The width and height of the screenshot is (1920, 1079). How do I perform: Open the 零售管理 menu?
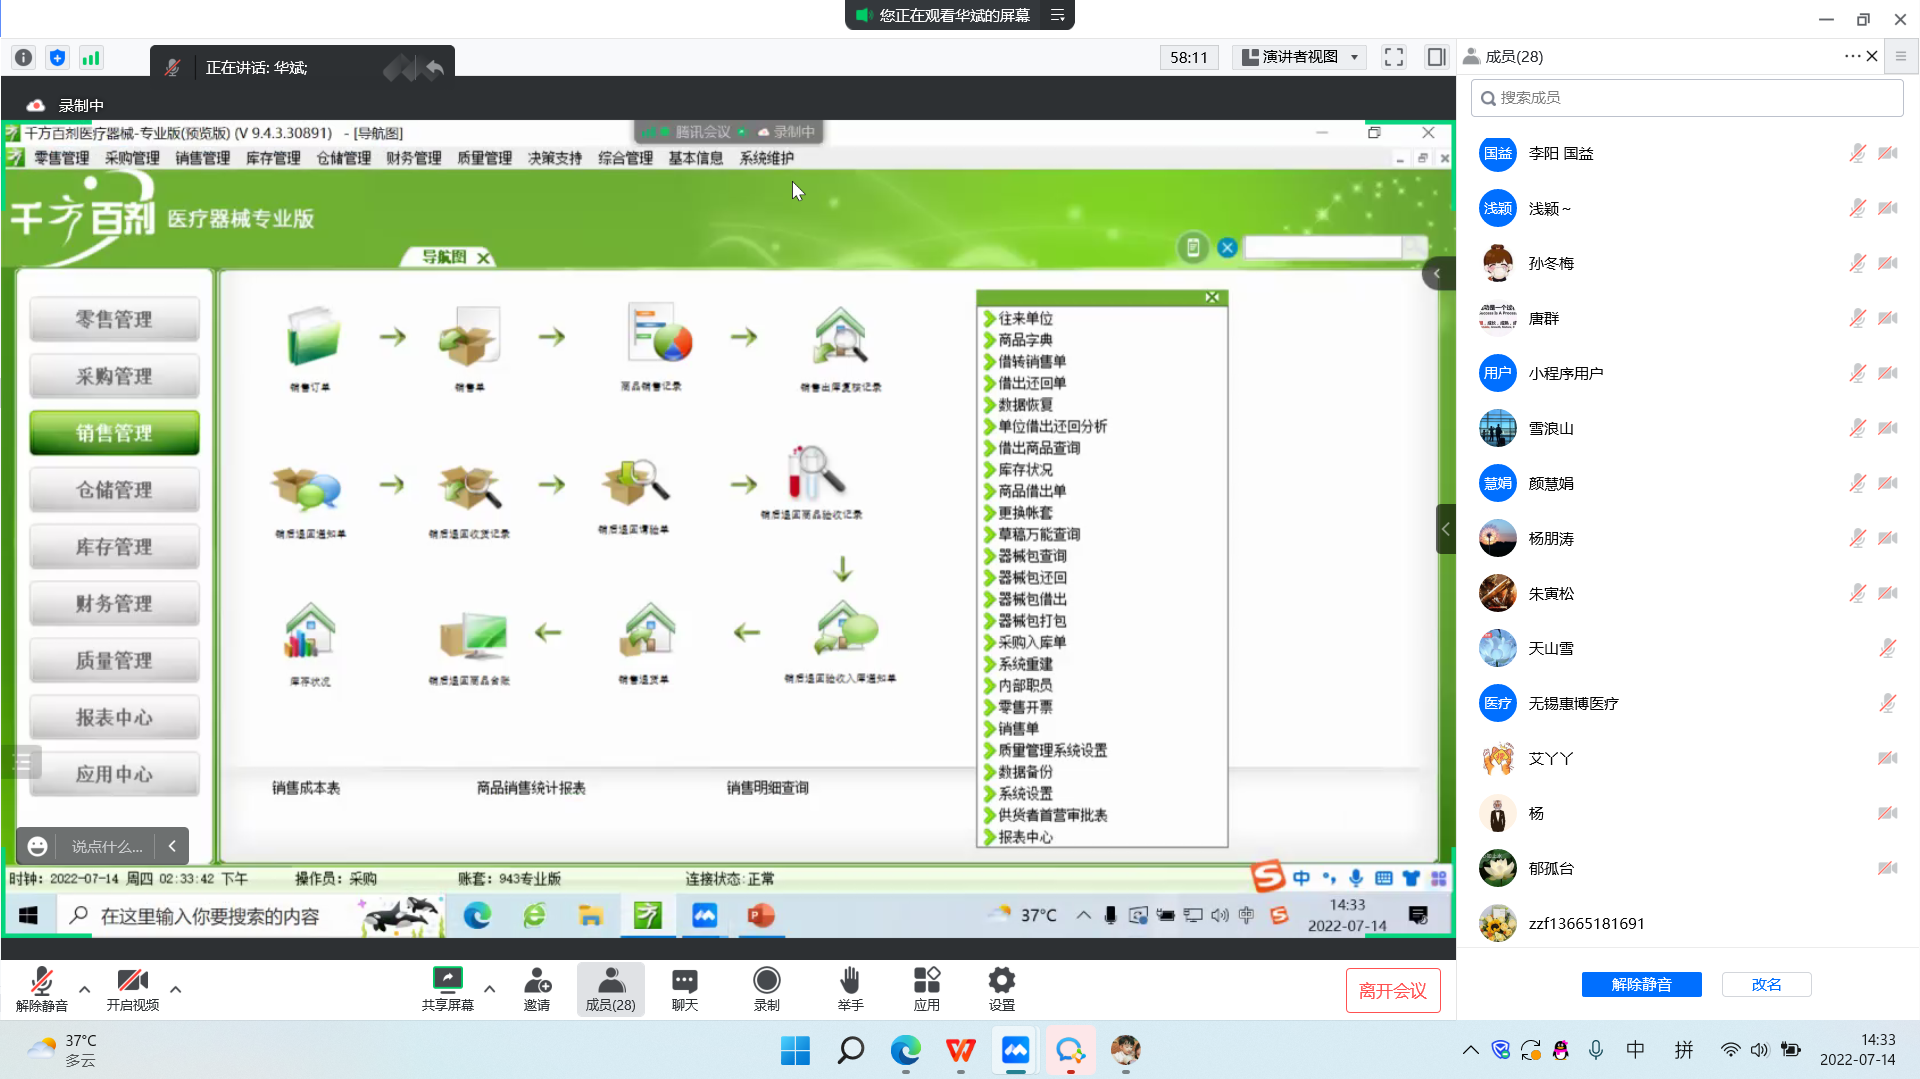click(61, 158)
